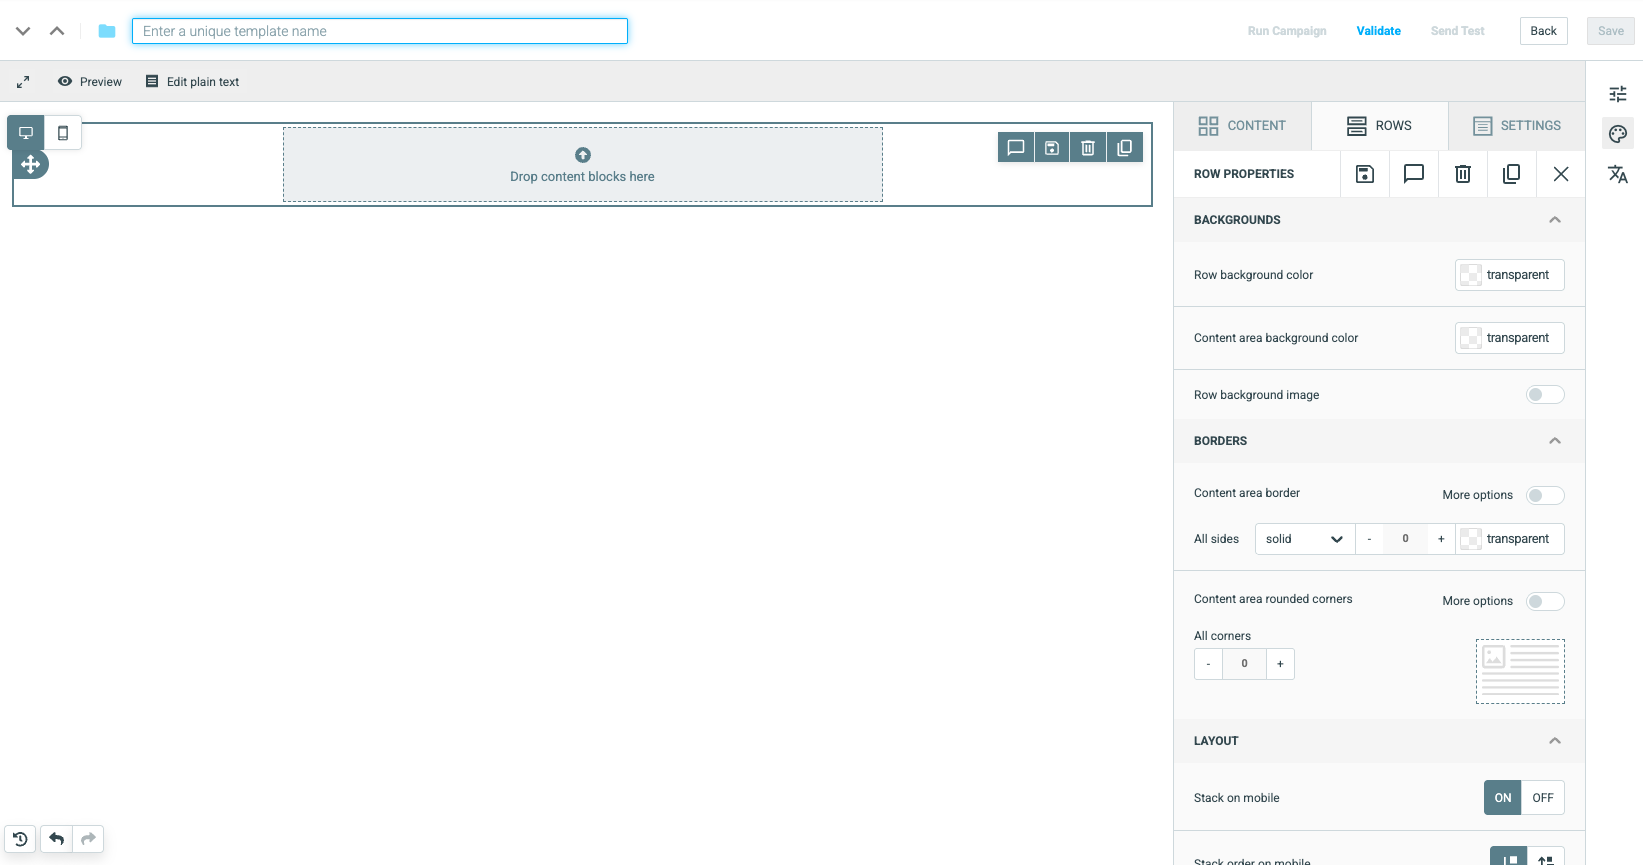The image size is (1643, 865).
Task: Save the row from the canvas row toolbar
Action: pos(1052,148)
